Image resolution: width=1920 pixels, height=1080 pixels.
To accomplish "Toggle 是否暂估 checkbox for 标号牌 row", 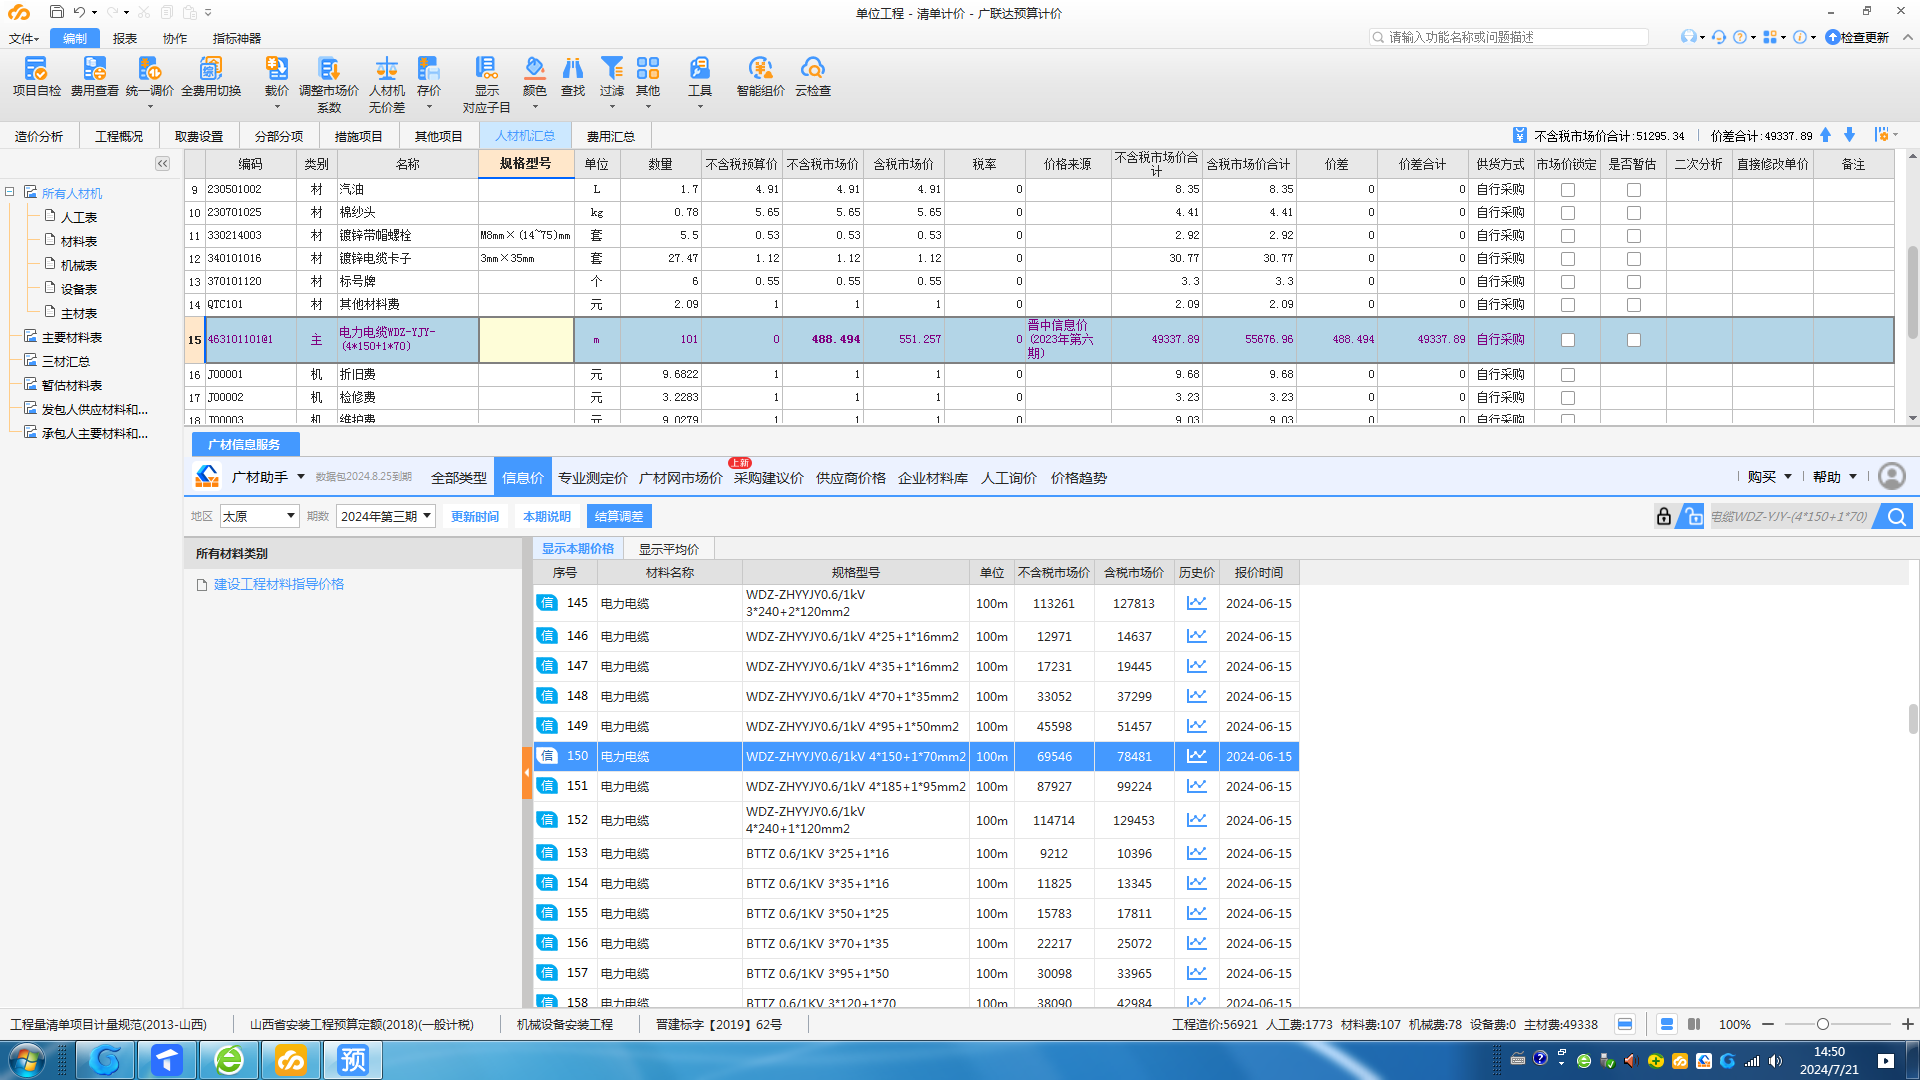I will (1633, 282).
